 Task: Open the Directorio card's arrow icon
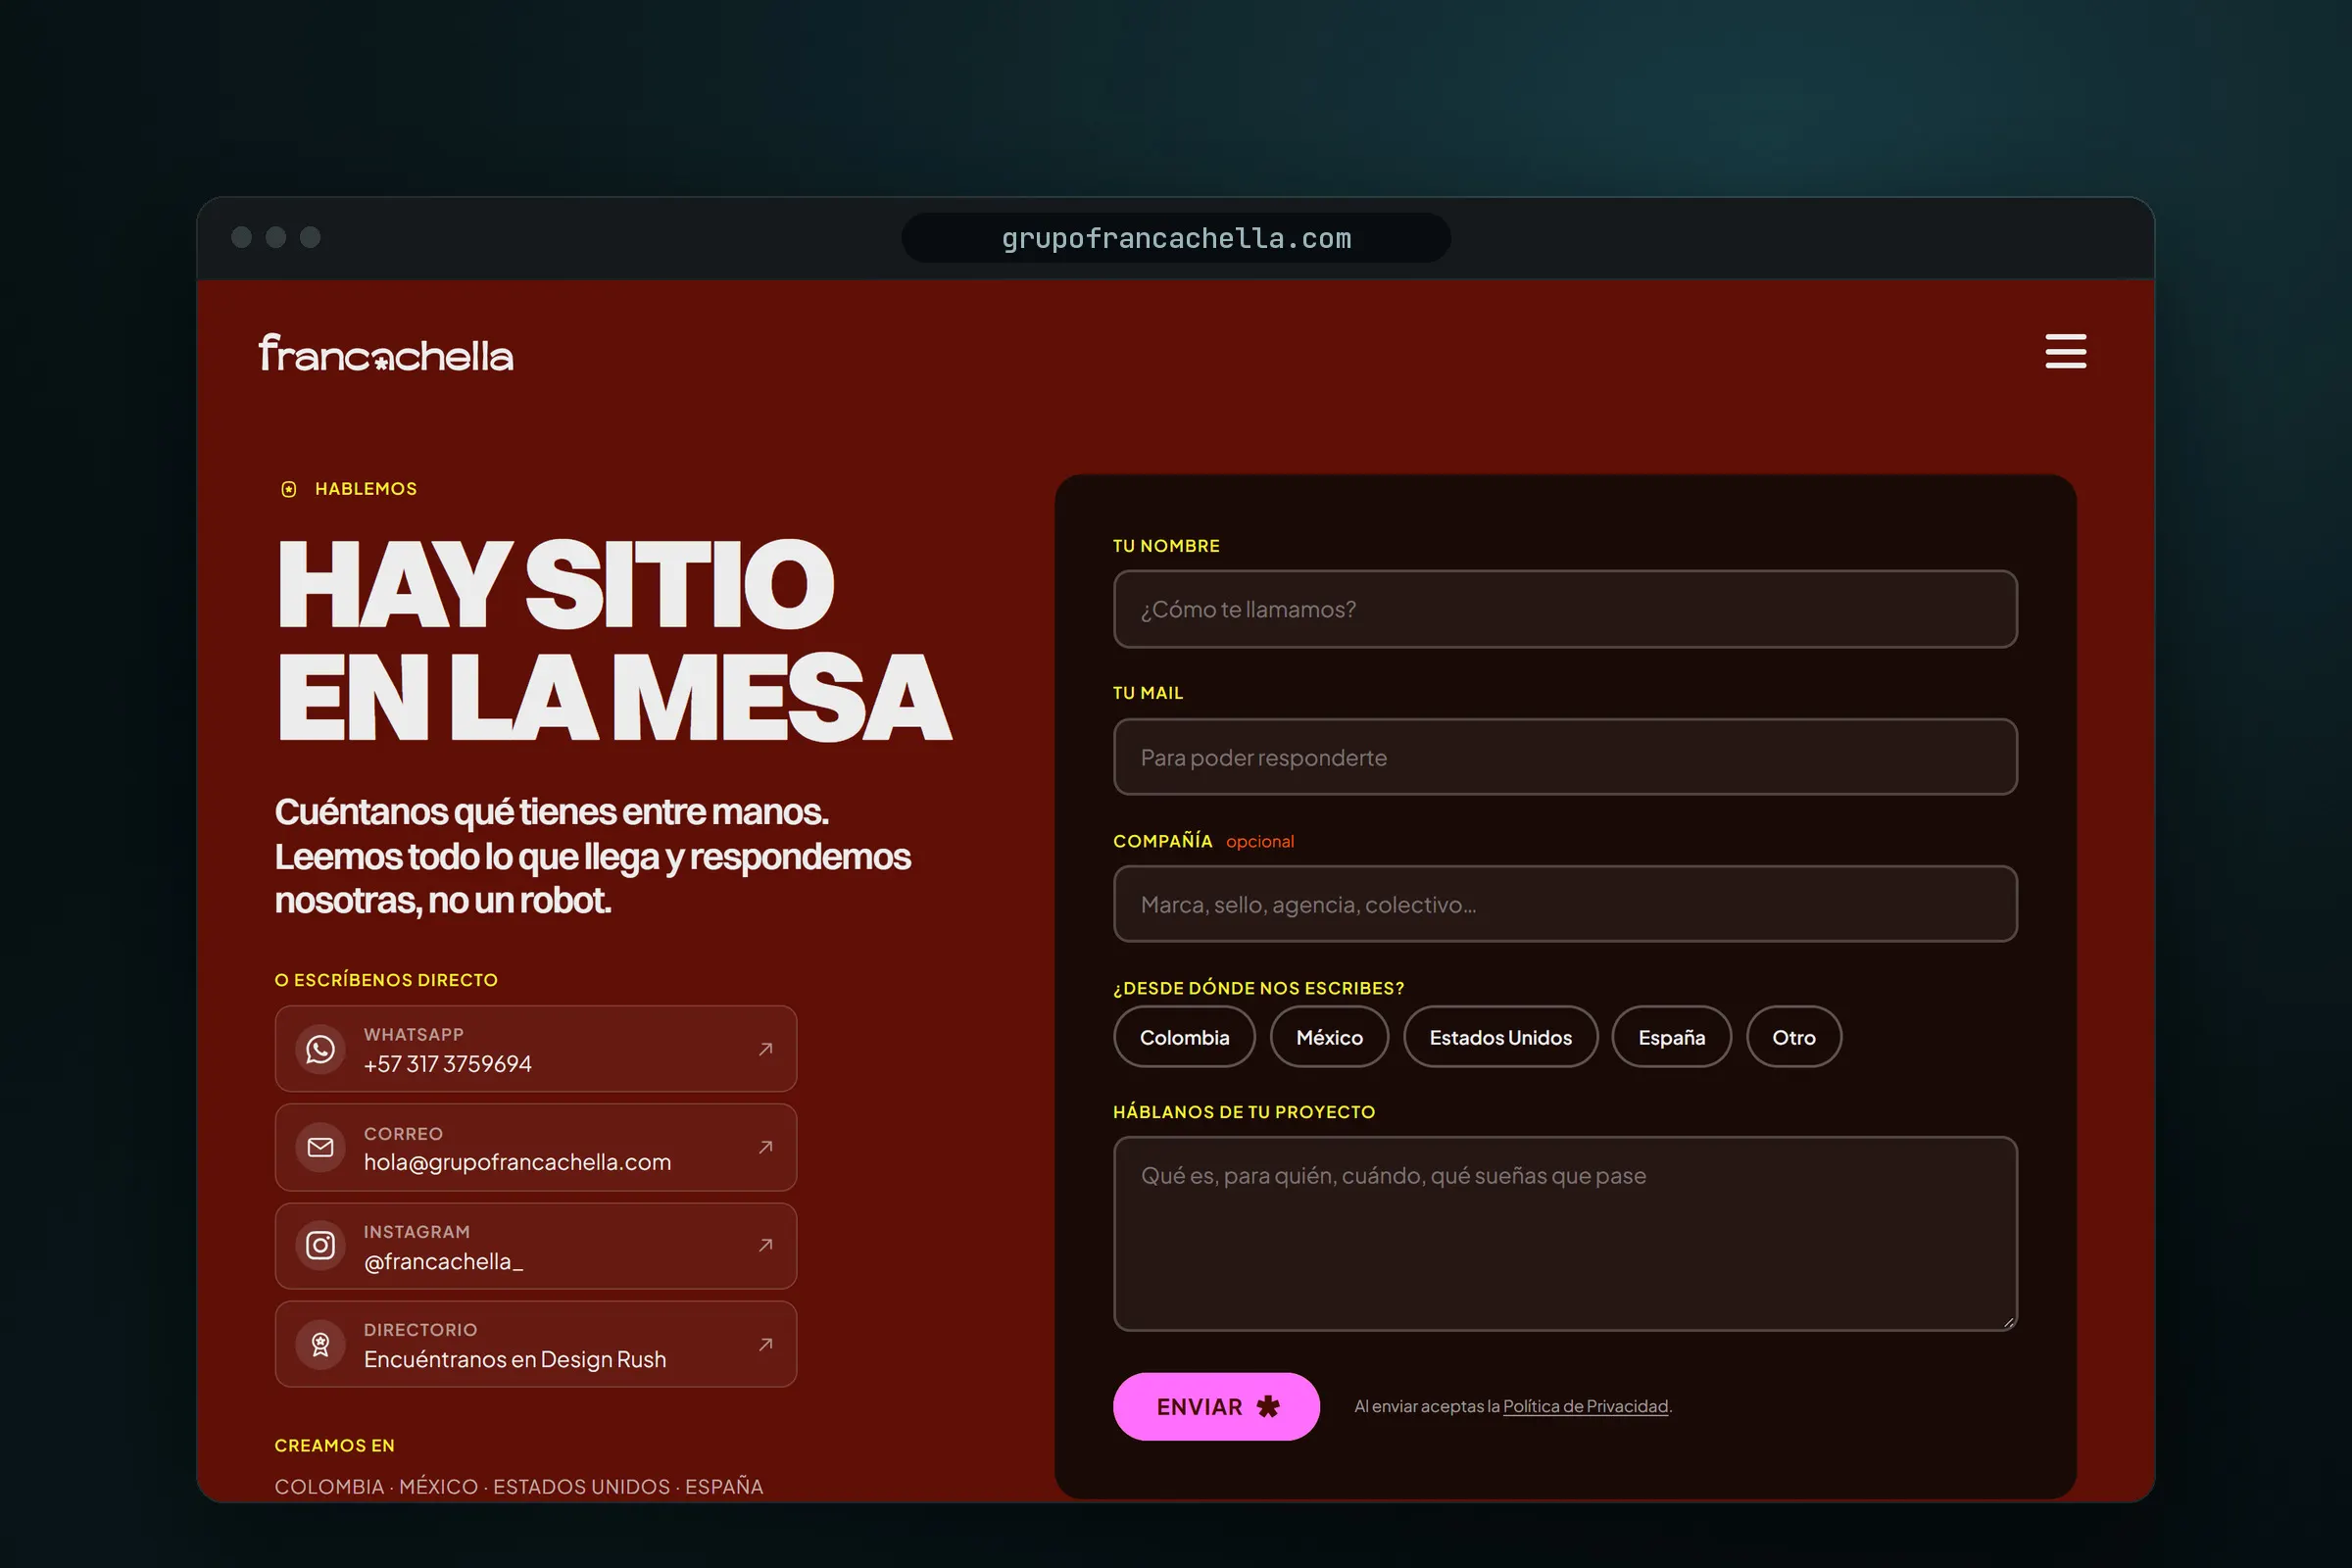[765, 1344]
